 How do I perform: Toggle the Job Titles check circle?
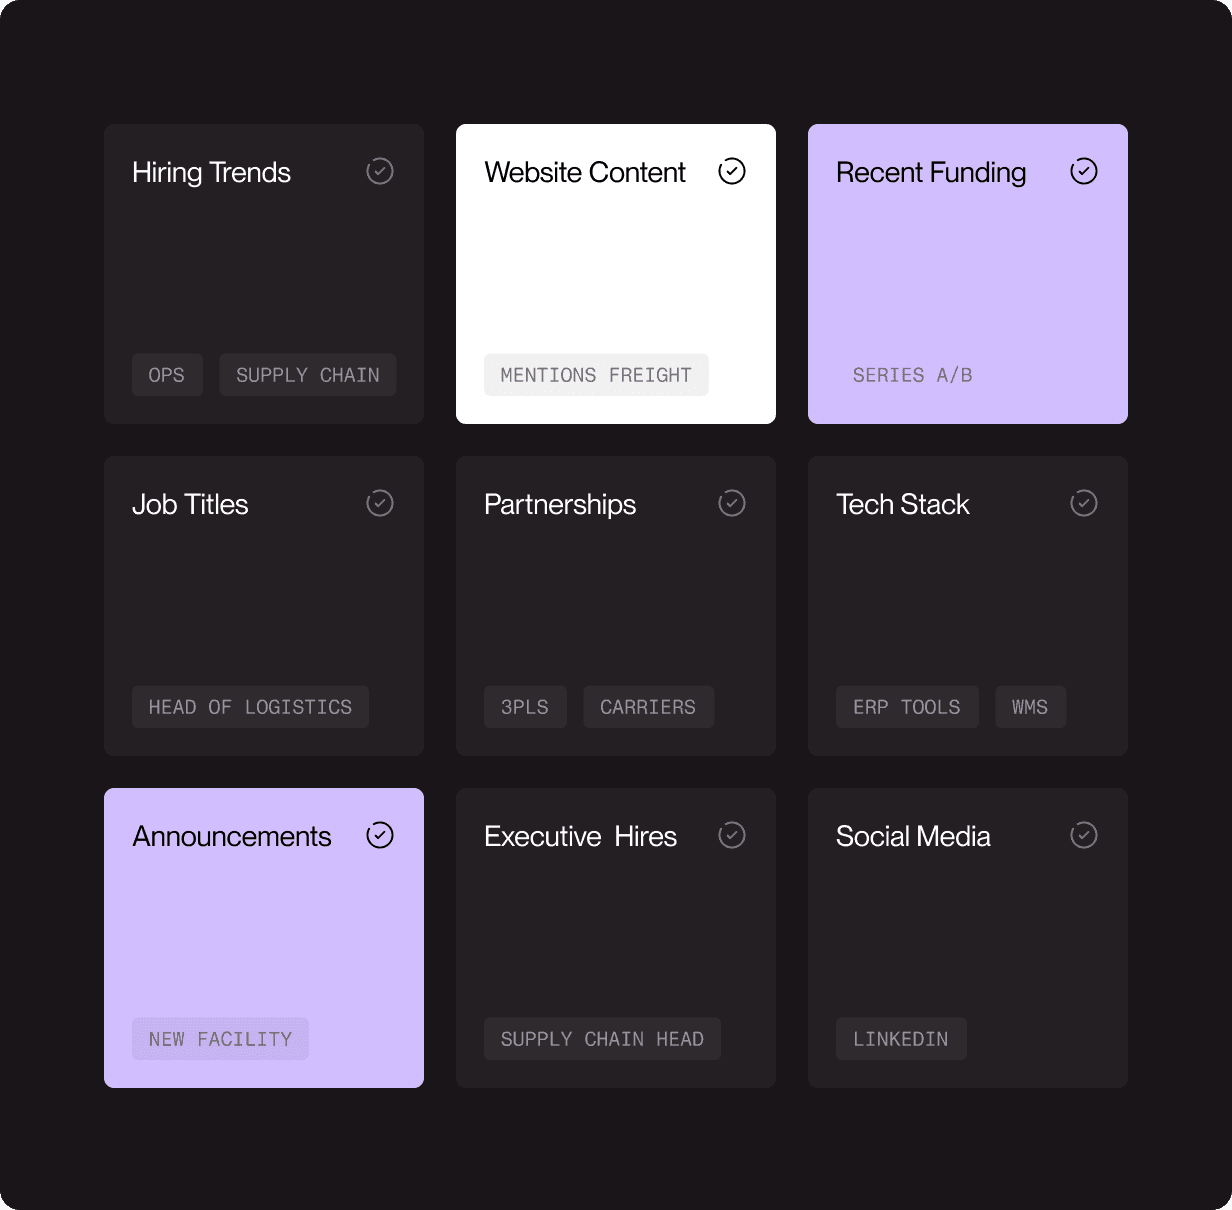pos(380,503)
